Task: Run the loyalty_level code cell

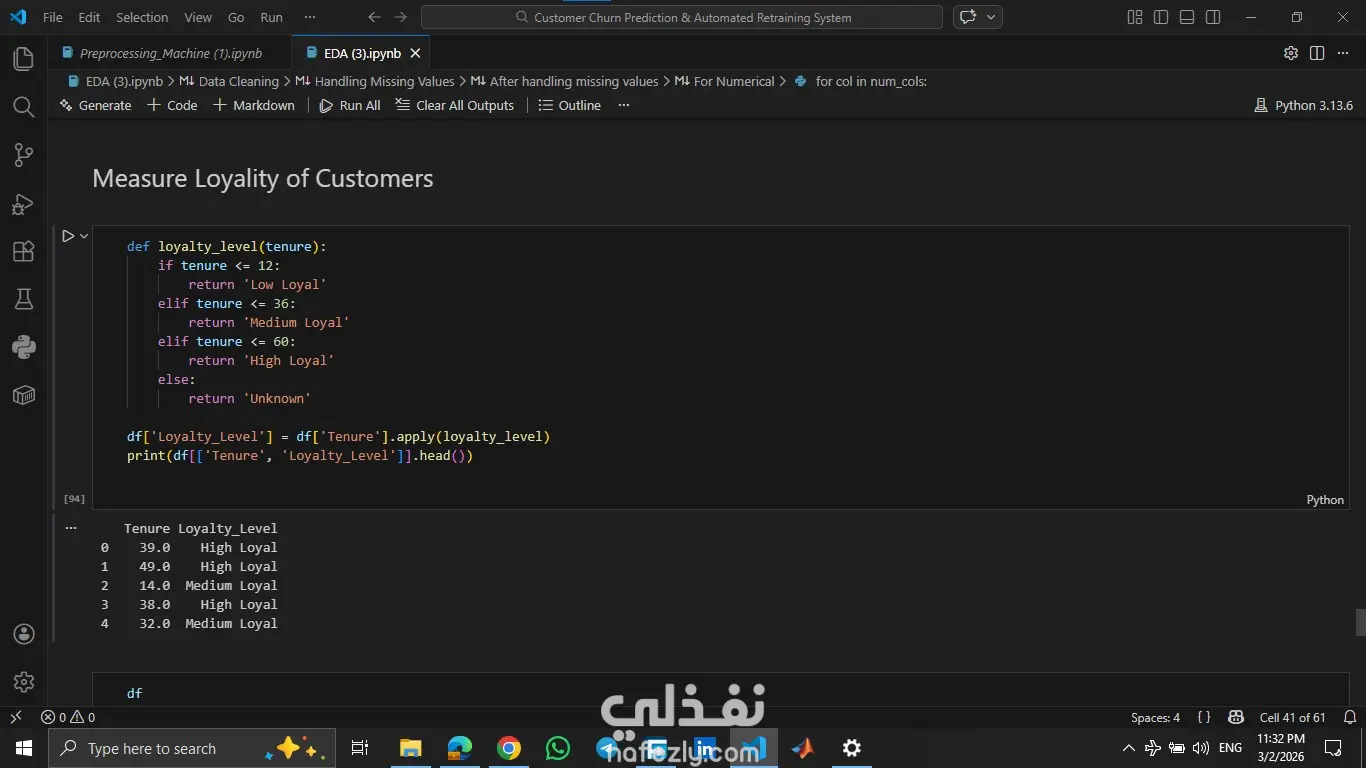Action: 68,236
